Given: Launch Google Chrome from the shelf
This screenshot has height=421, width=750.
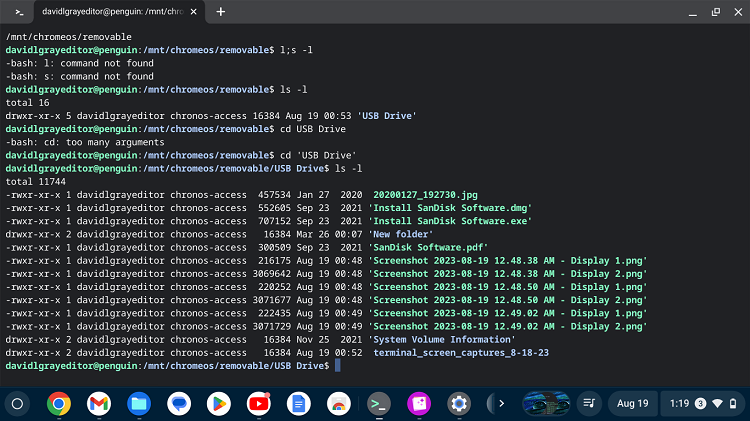Looking at the screenshot, I should (x=59, y=403).
